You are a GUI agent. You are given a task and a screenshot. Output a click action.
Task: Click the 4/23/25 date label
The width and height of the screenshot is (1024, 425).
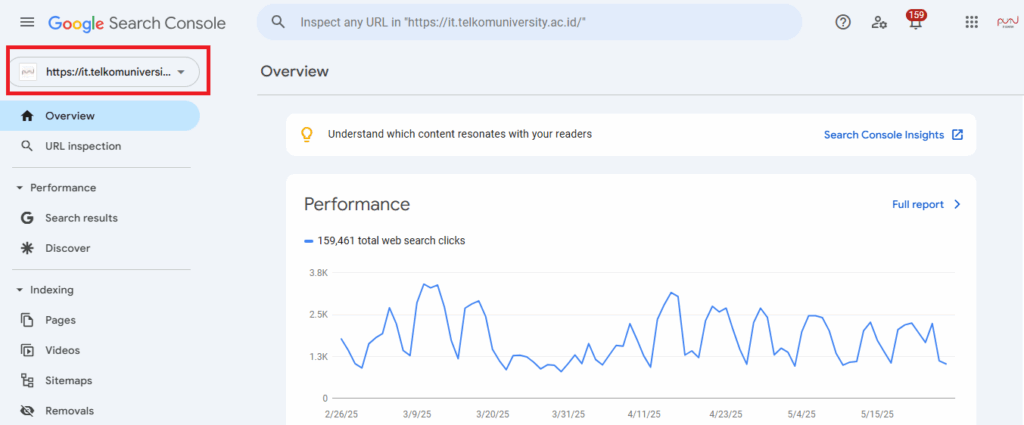pos(726,414)
